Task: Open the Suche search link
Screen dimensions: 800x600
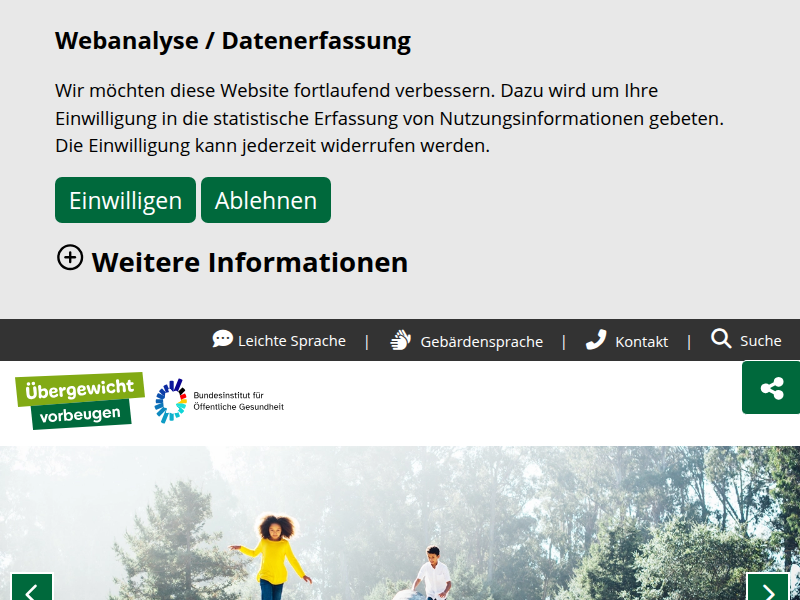Action: [x=746, y=339]
